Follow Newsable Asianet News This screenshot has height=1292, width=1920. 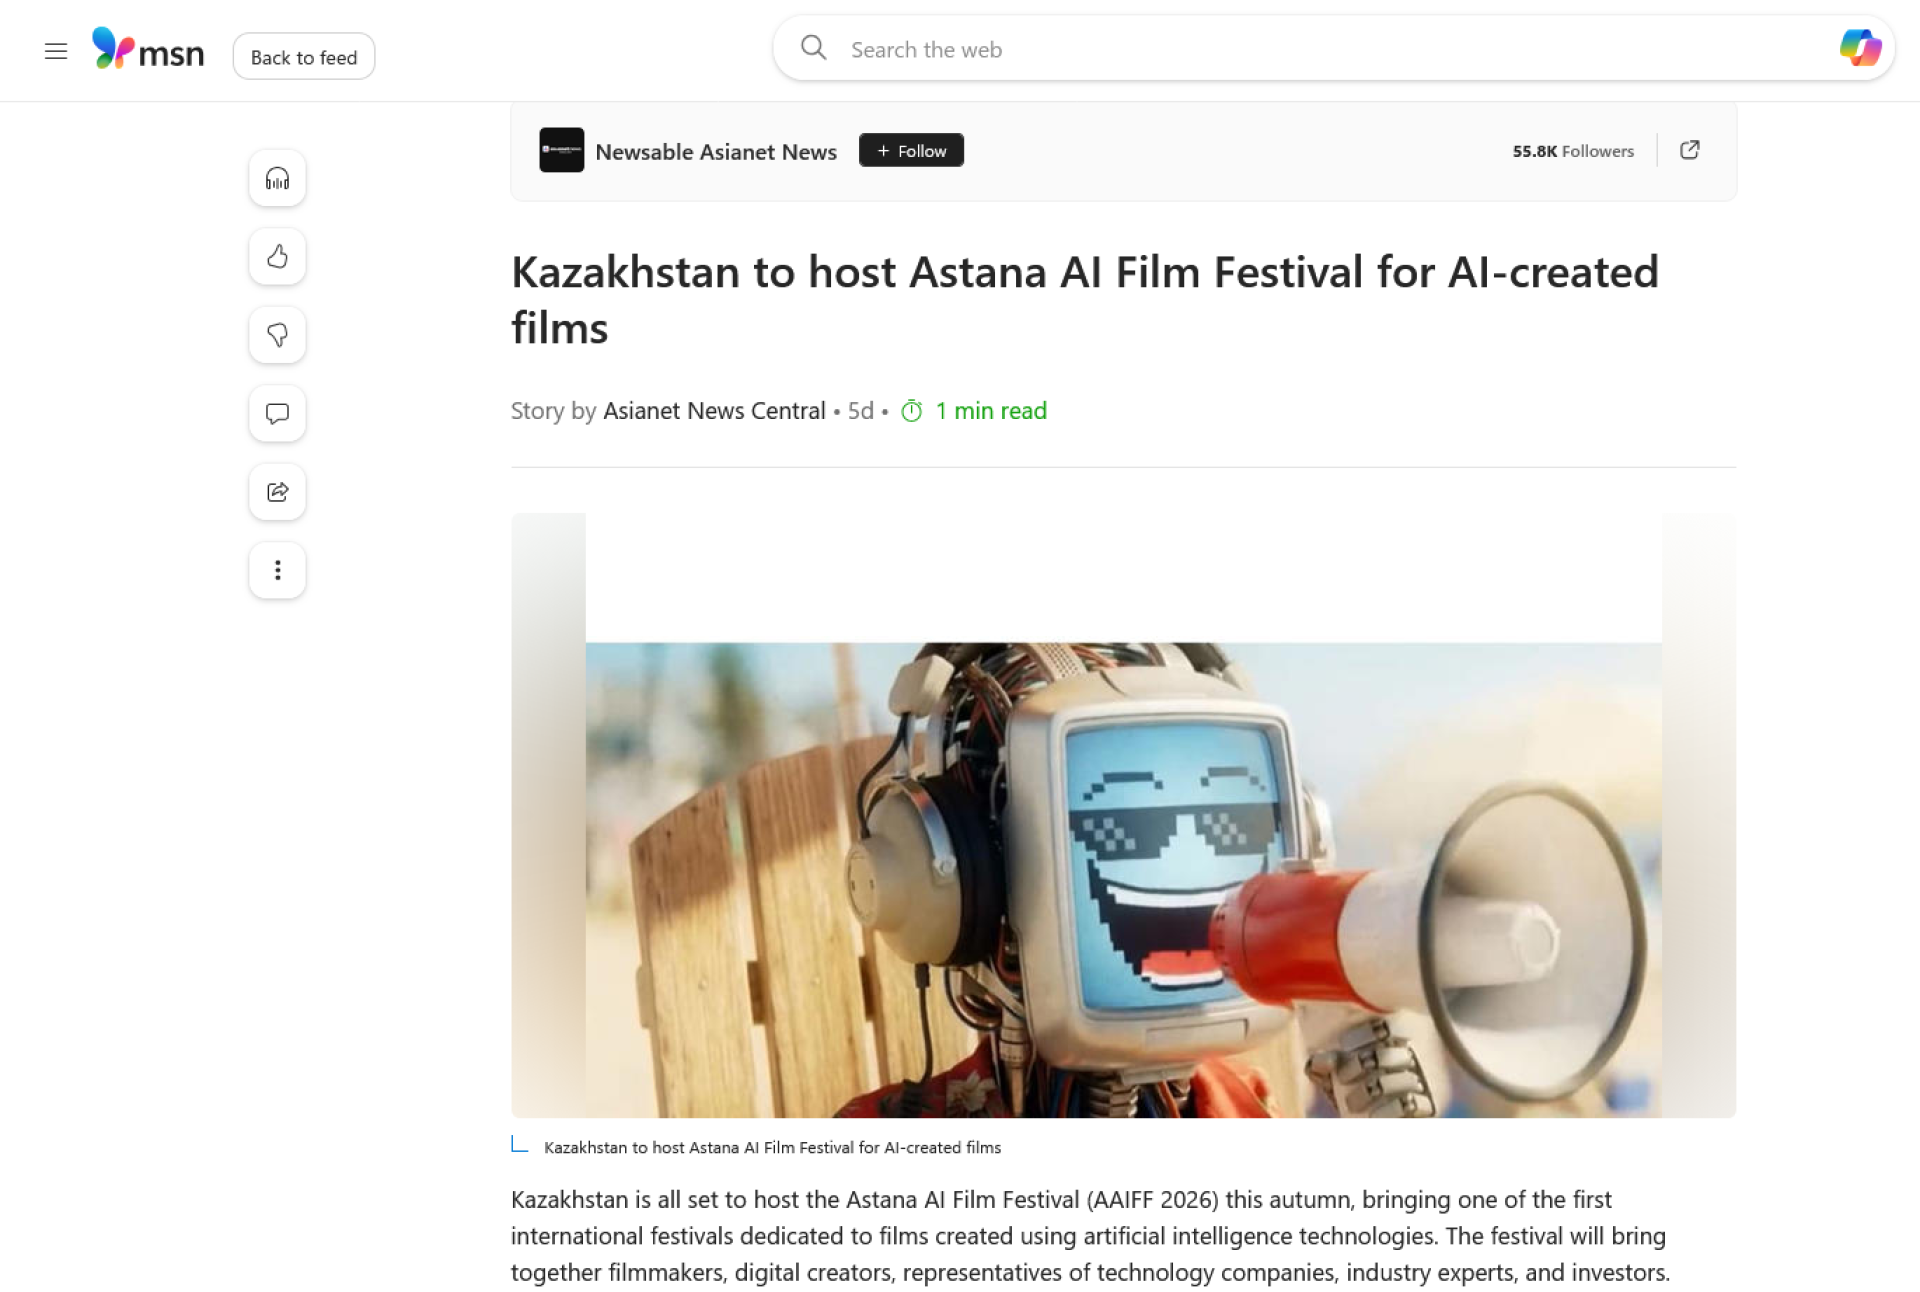click(x=911, y=151)
